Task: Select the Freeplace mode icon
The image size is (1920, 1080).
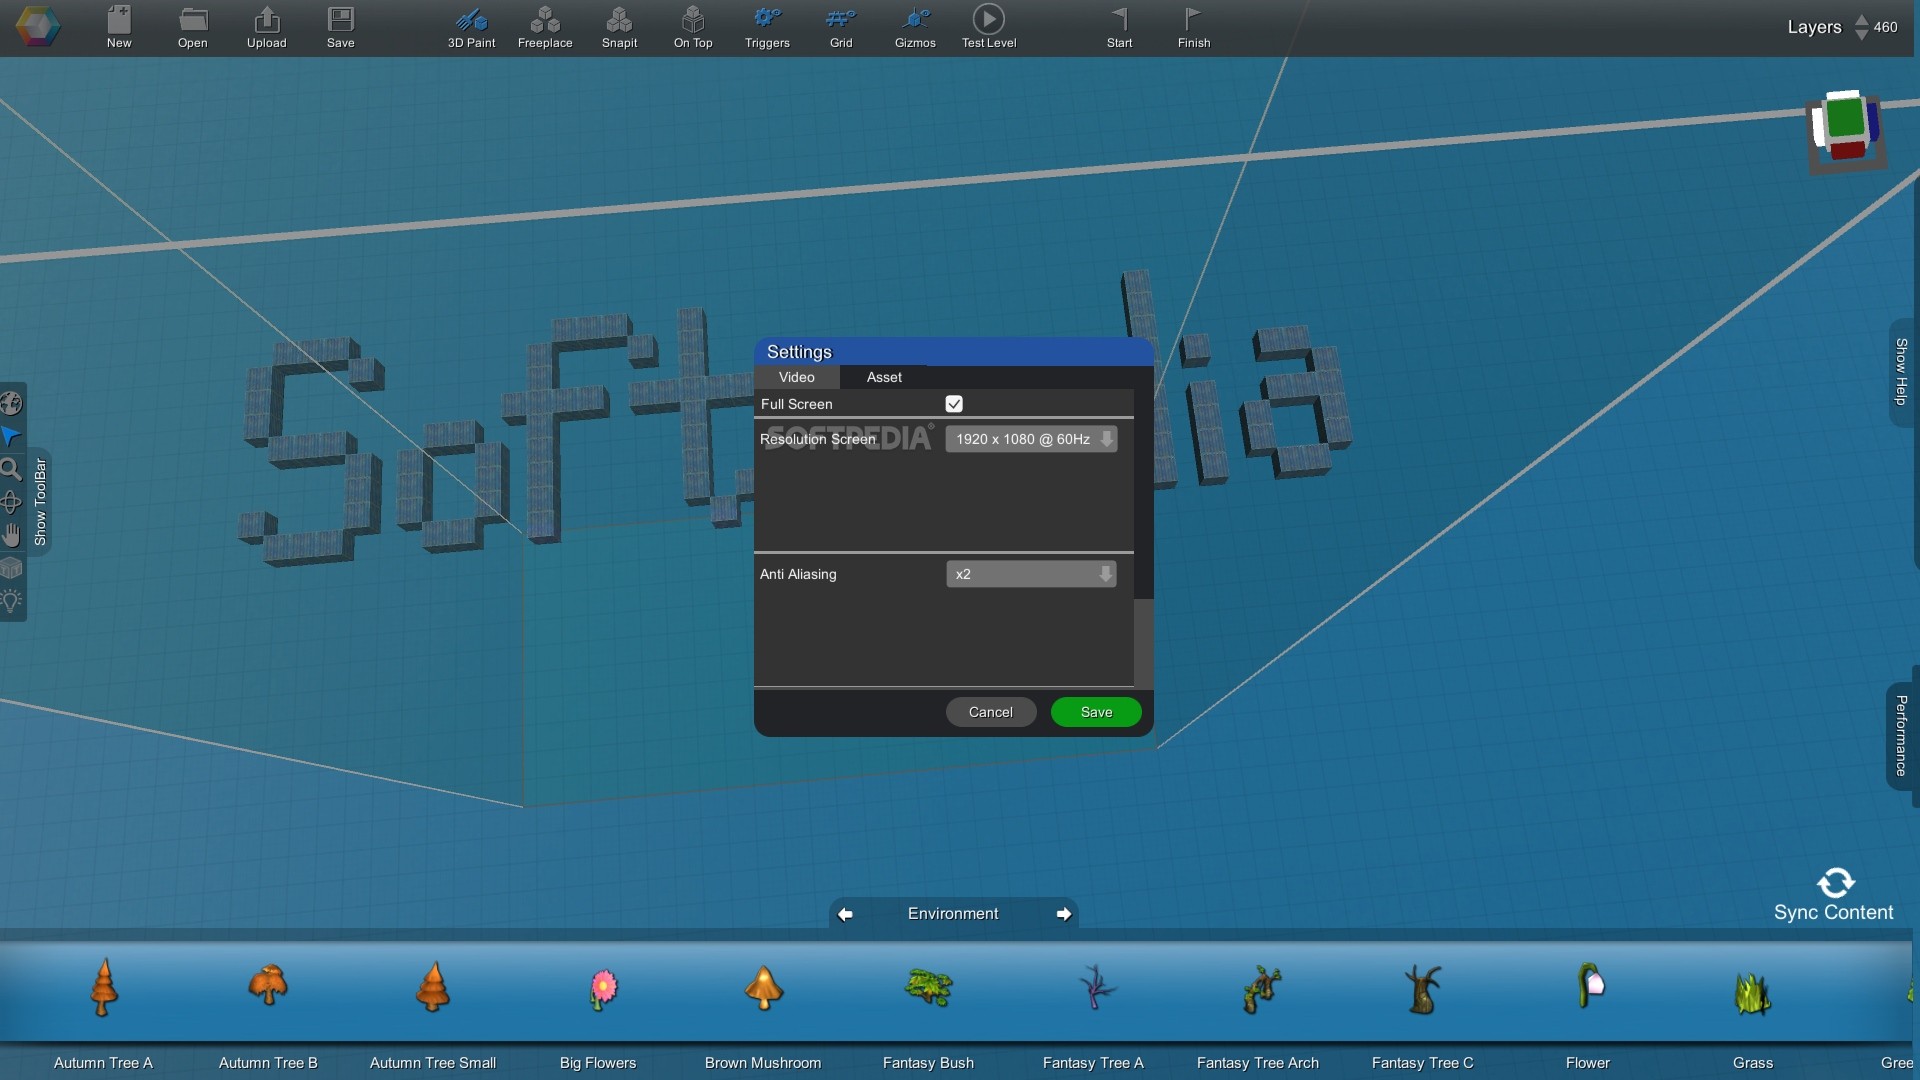Action: [545, 27]
